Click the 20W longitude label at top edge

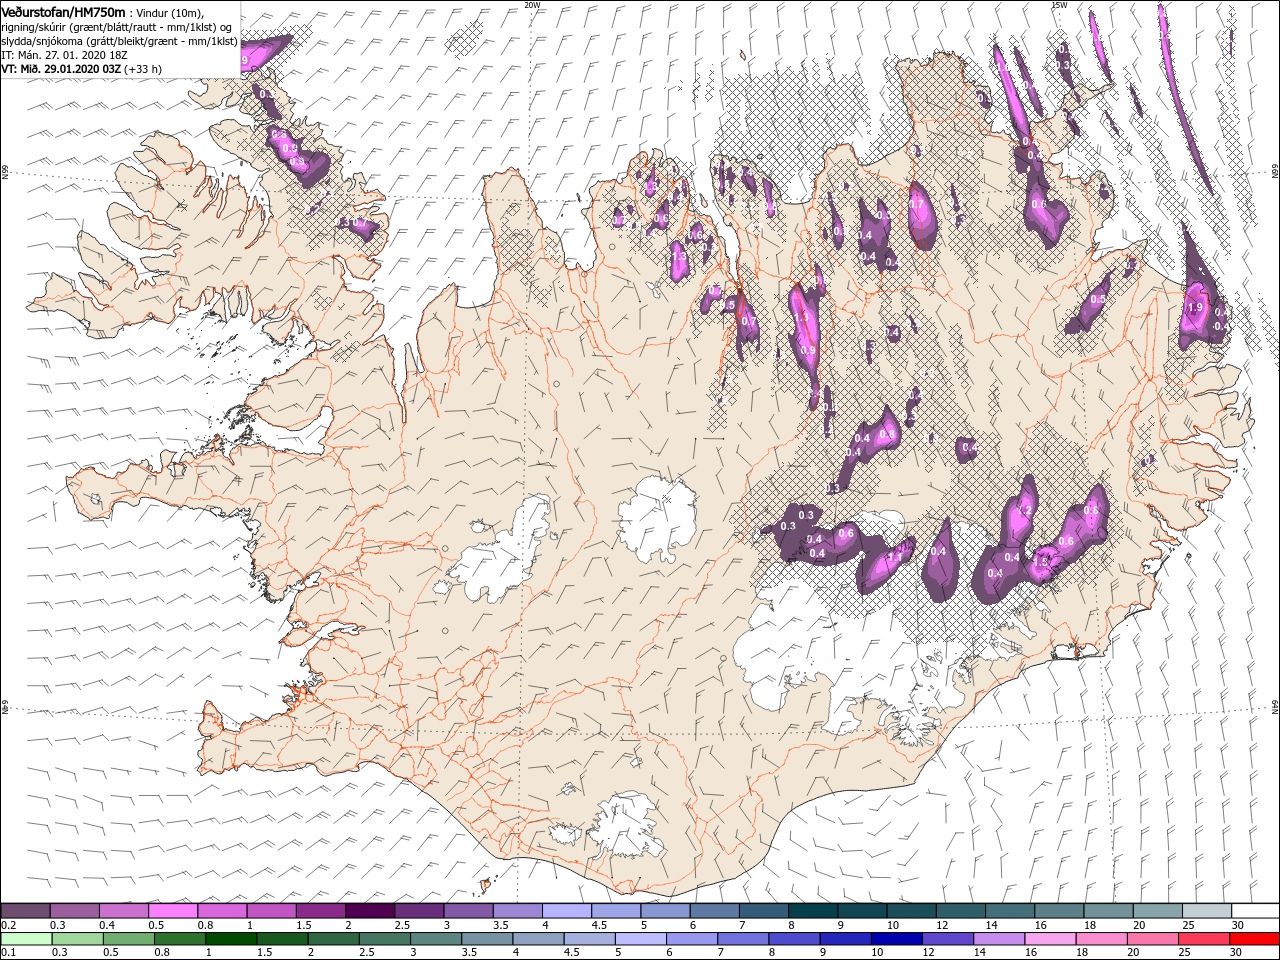[x=532, y=5]
